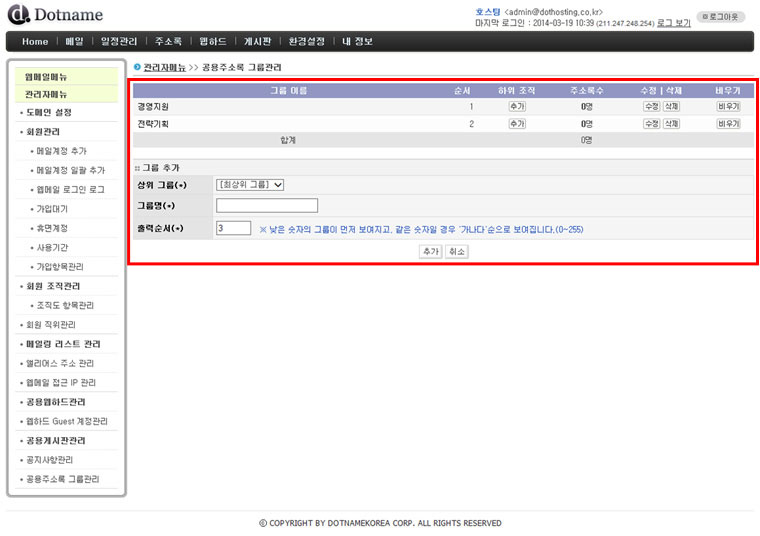Click 비우기 for the 전략기획 group
The width and height of the screenshot is (760, 536).
pos(728,124)
